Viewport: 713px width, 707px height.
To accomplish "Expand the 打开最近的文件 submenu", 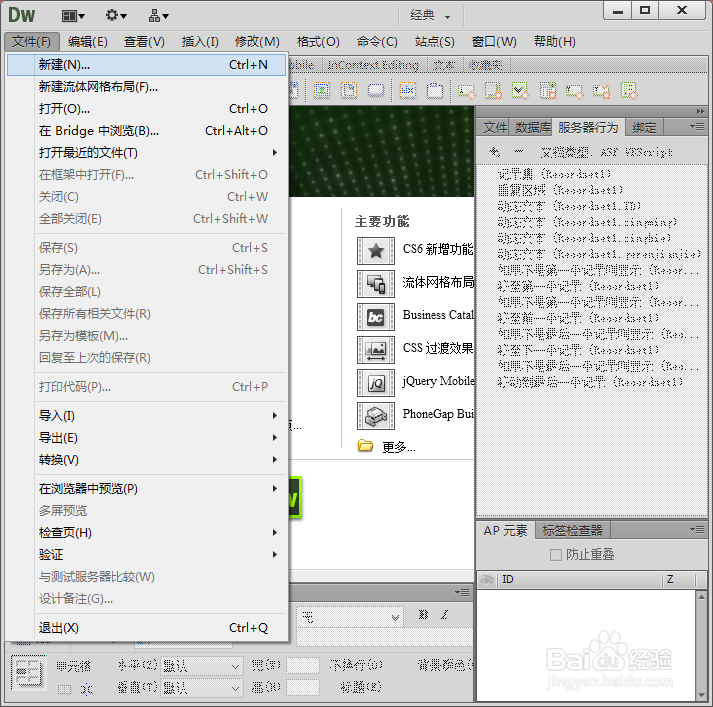I will (x=275, y=153).
